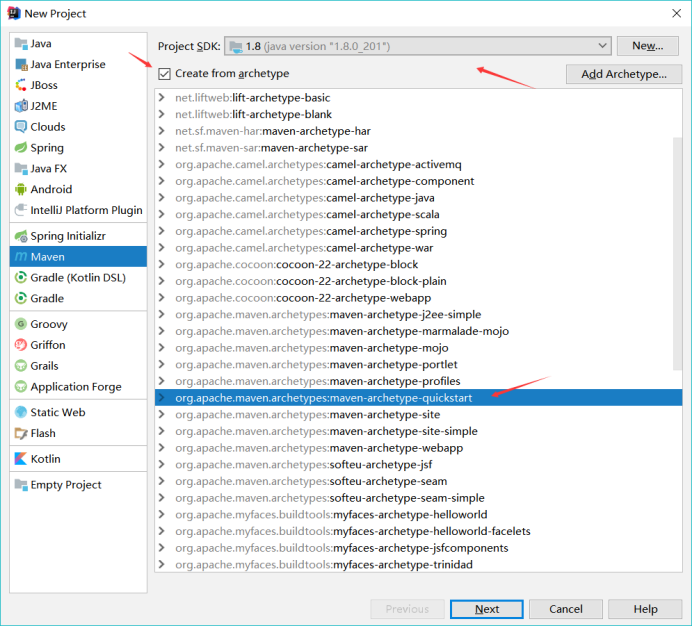Select myfaces-archetype-jsfcomponents archetype
The height and width of the screenshot is (627, 692).
coord(418,548)
